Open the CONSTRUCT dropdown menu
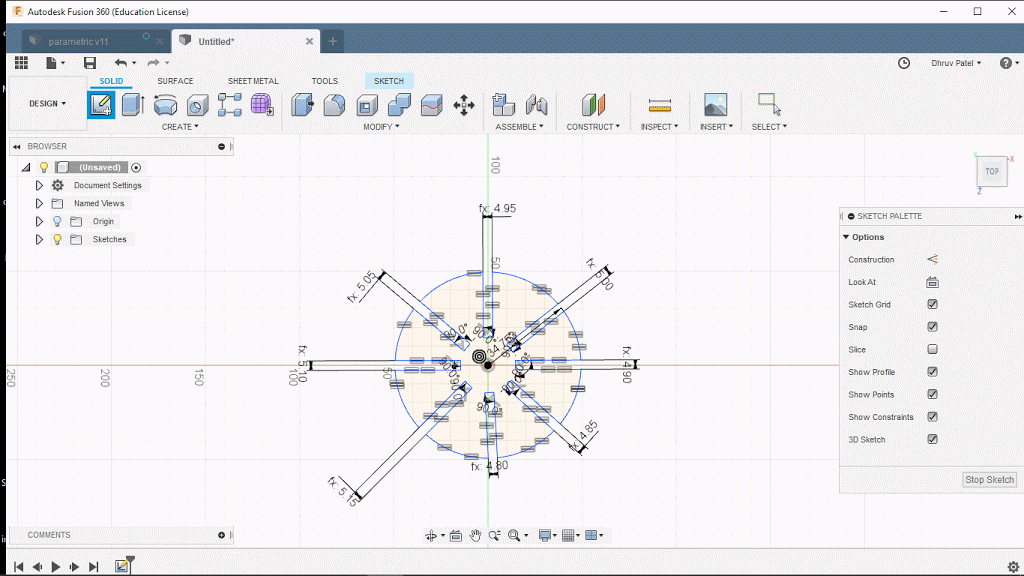This screenshot has height=576, width=1024. (x=593, y=127)
